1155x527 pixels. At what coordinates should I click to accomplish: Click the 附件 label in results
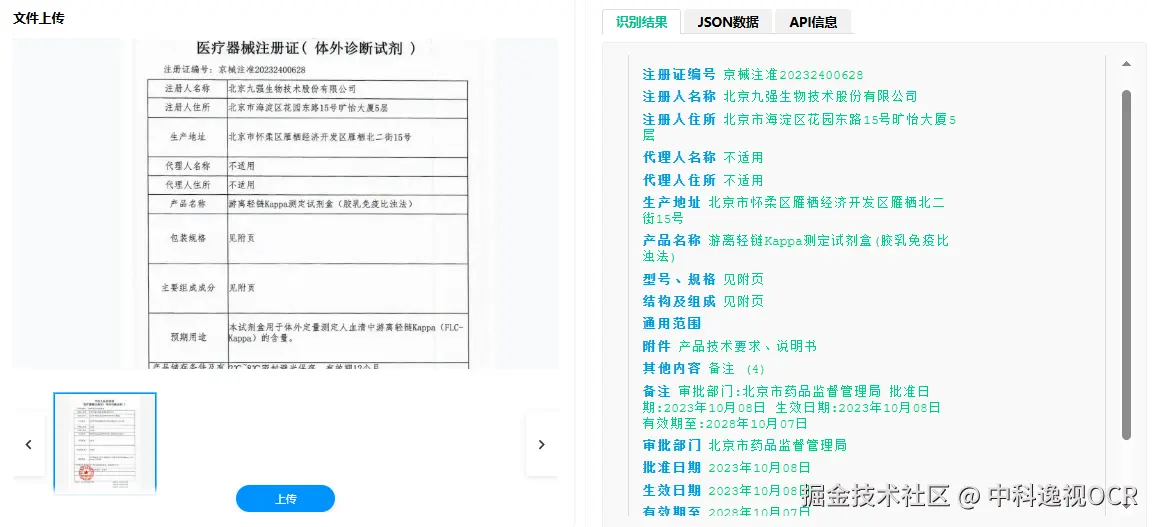pyautogui.click(x=656, y=346)
